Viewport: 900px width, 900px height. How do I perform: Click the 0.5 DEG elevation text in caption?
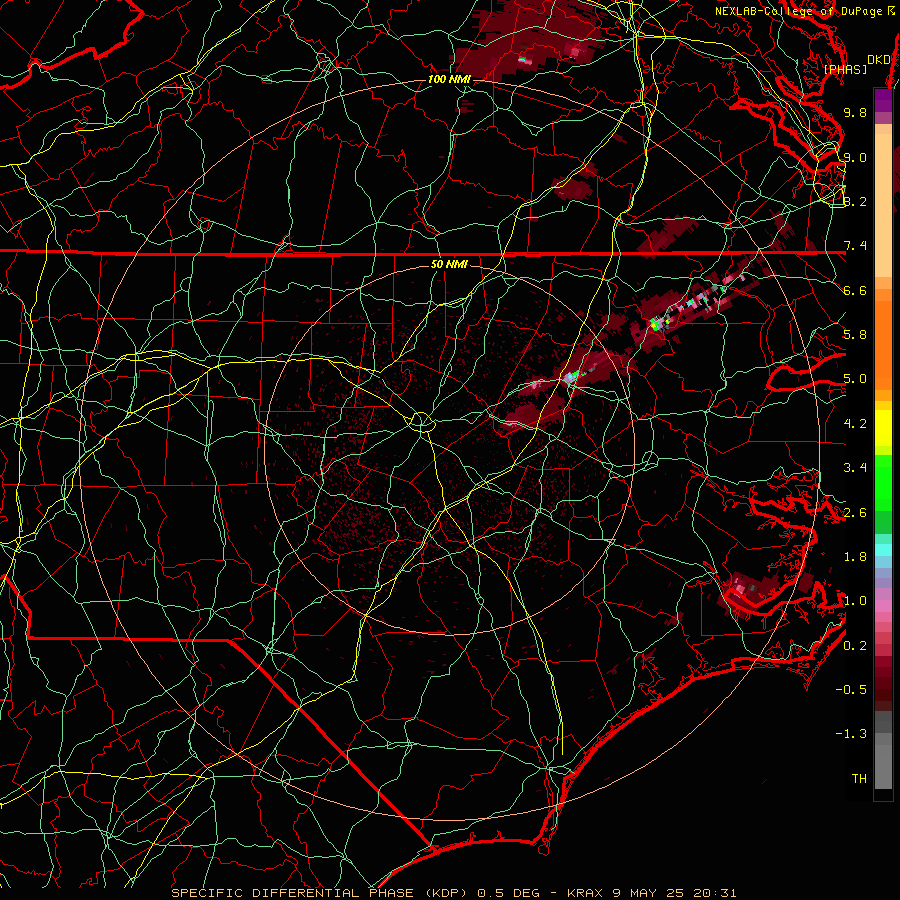coord(509,893)
